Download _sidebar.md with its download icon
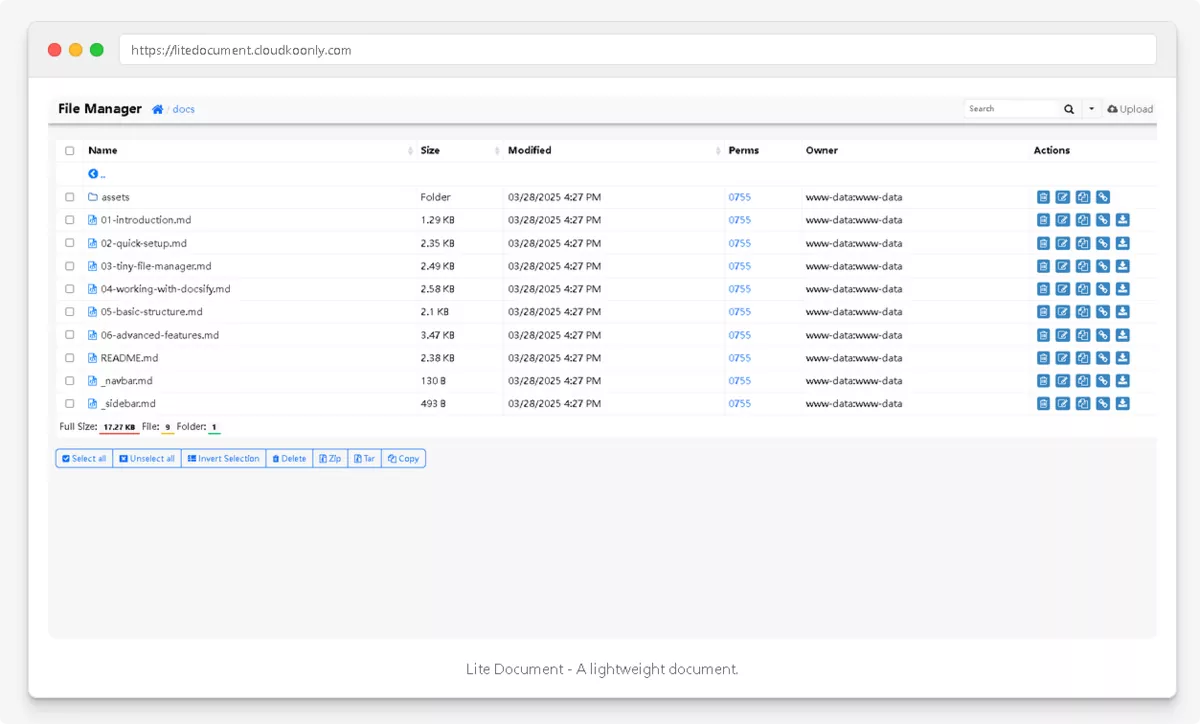The image size is (1200, 724). point(1123,404)
